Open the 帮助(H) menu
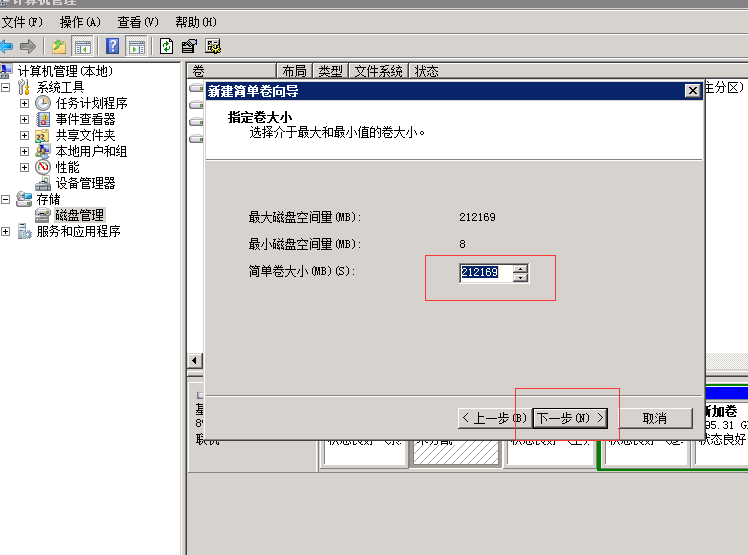Image resolution: width=748 pixels, height=555 pixels. point(196,22)
